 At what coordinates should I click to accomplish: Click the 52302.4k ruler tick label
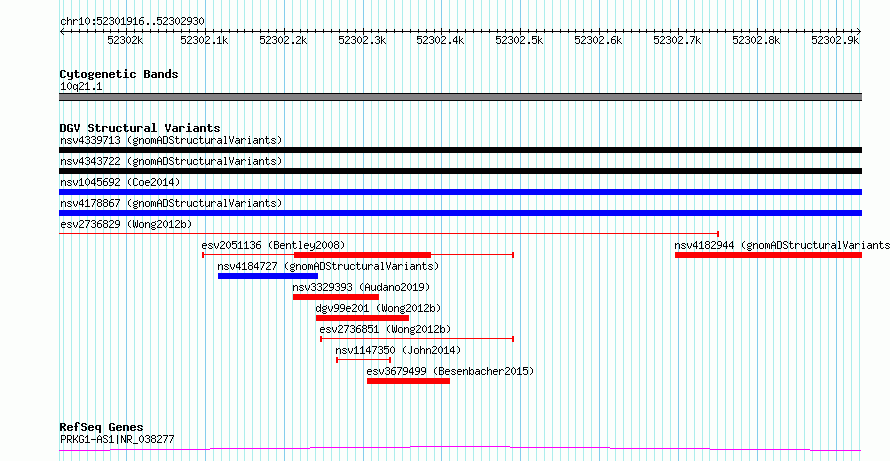[x=440, y=40]
